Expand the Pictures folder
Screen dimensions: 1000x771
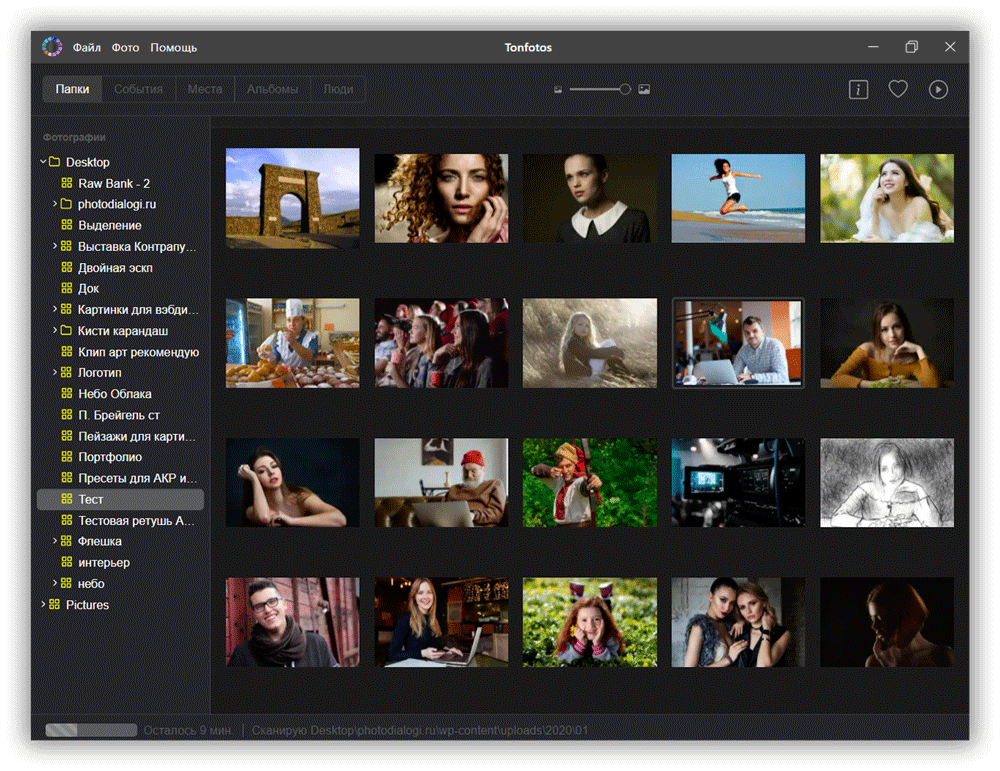pyautogui.click(x=43, y=604)
